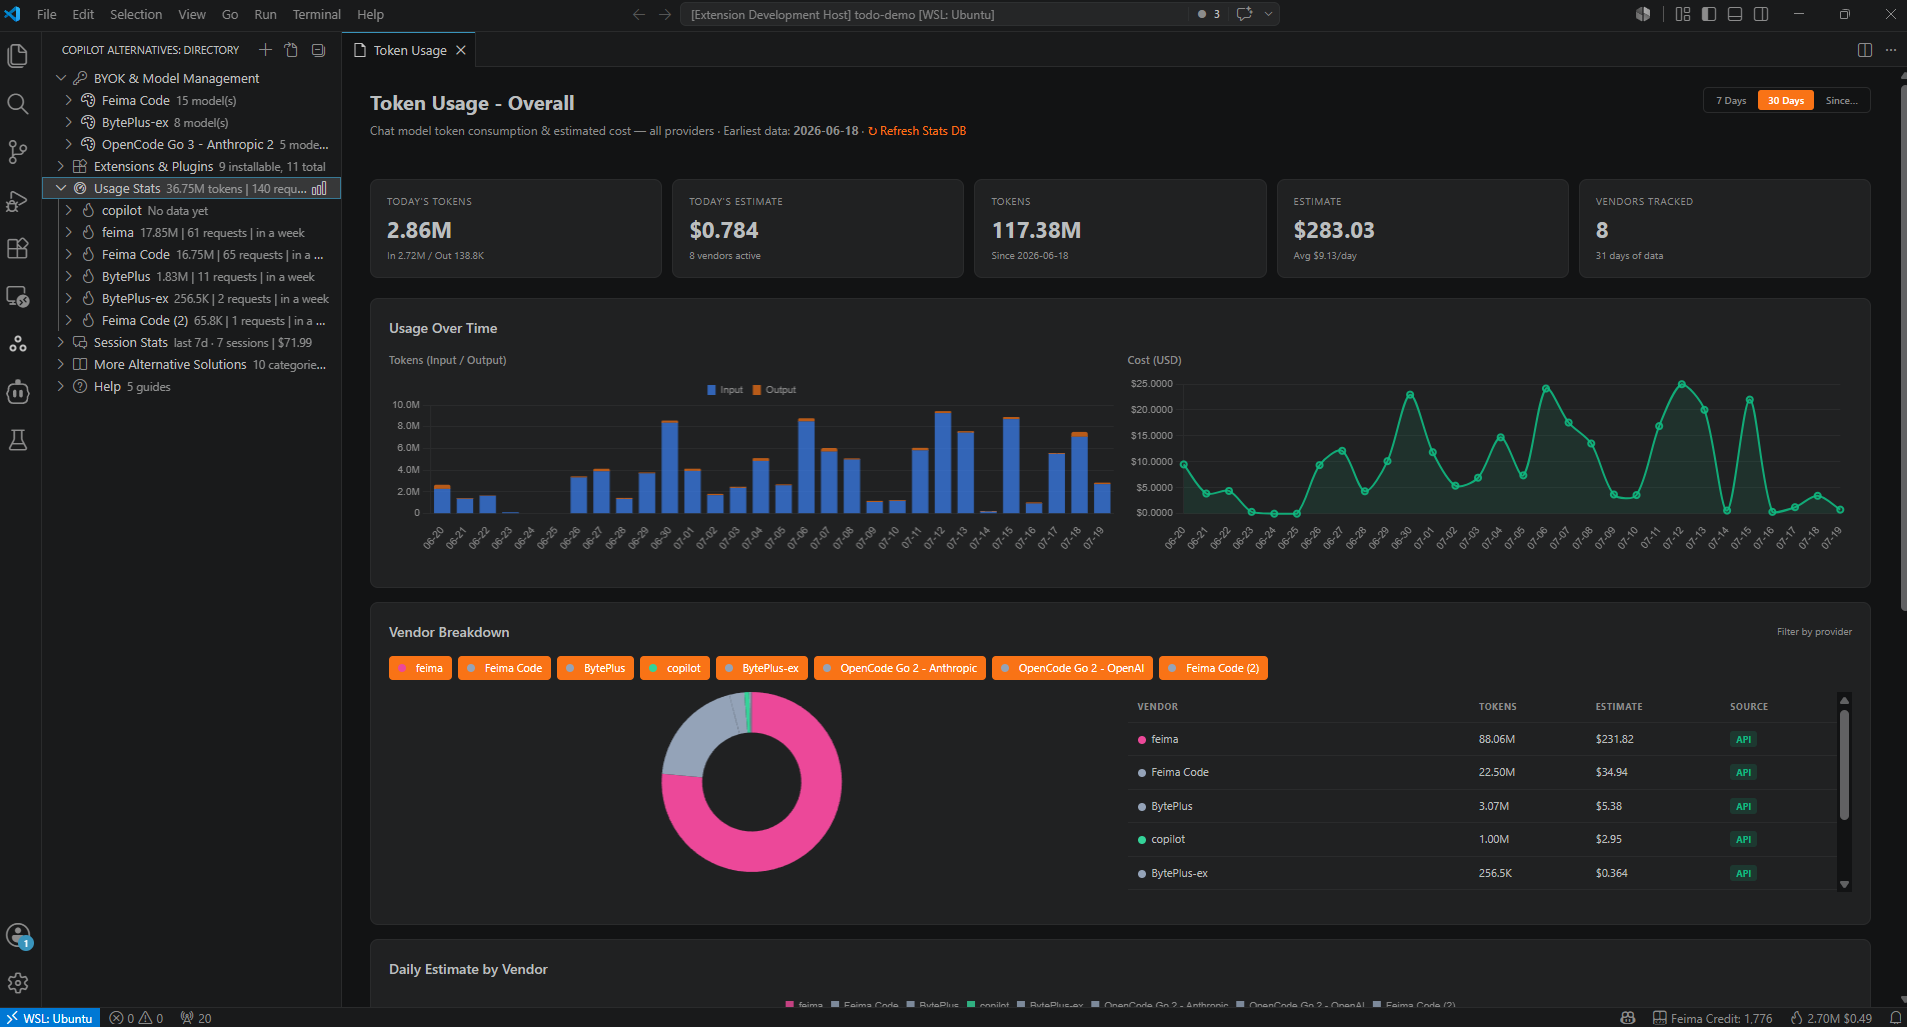
Task: Click the Copilot status icon in status bar
Action: tap(1628, 1018)
